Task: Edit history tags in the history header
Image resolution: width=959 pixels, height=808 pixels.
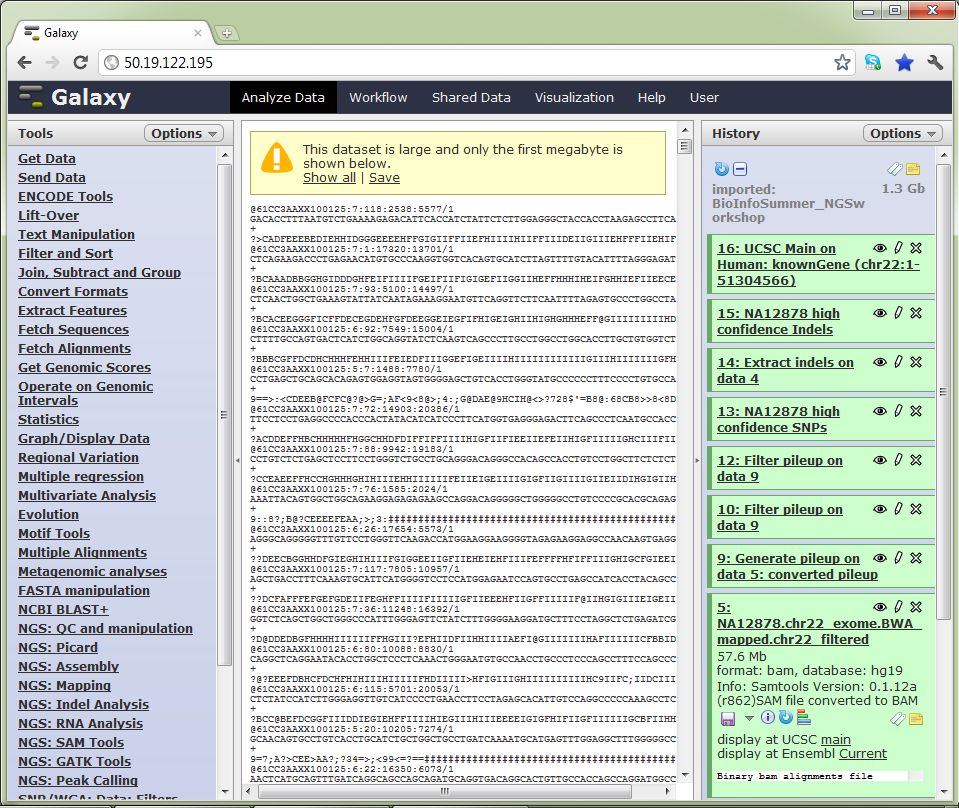Action: pos(896,169)
